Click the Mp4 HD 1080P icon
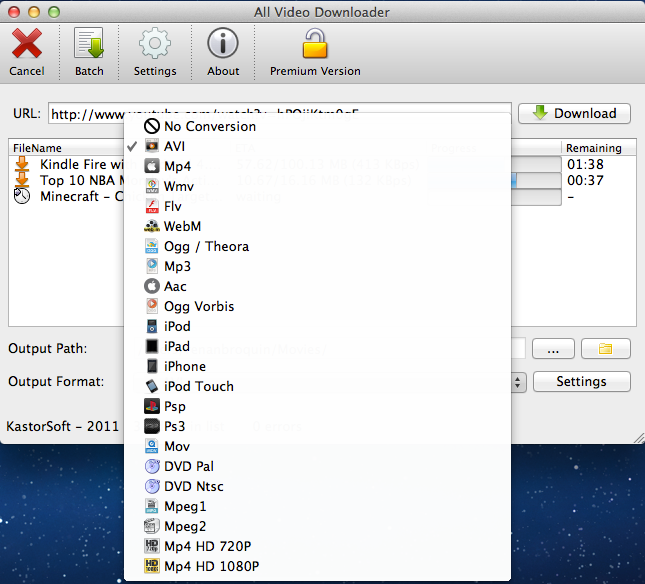Screen dimensions: 645x584 click(x=152, y=566)
